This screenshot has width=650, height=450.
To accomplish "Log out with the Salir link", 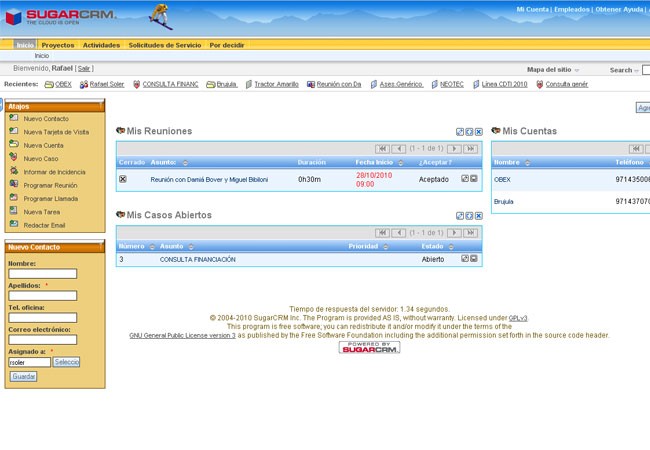I will click(x=84, y=68).
